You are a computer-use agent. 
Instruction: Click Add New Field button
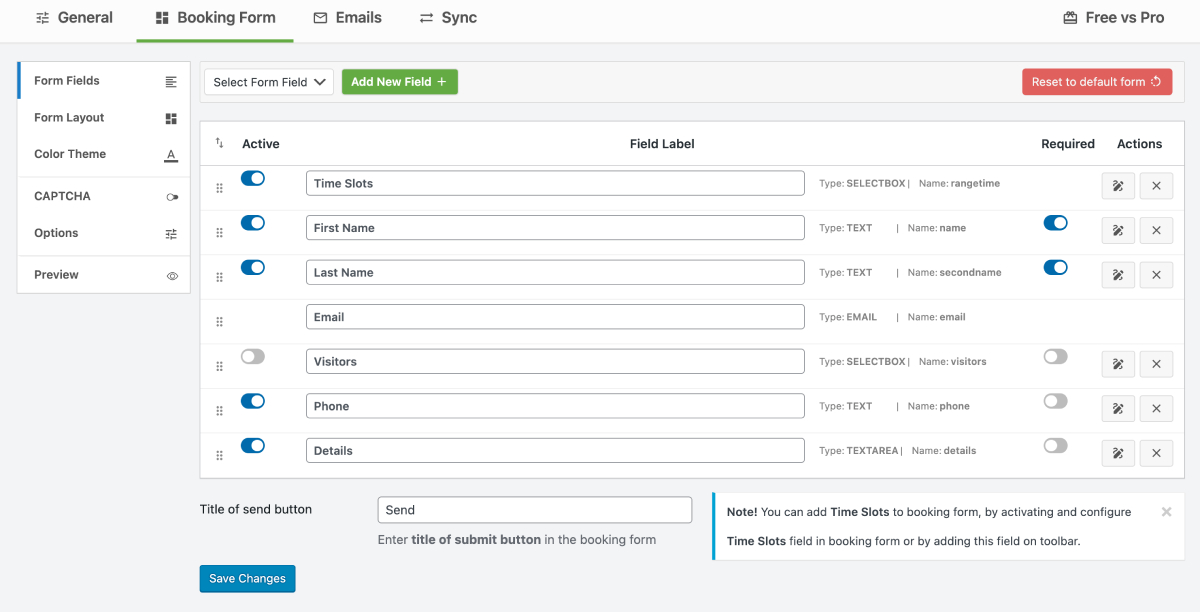(400, 82)
